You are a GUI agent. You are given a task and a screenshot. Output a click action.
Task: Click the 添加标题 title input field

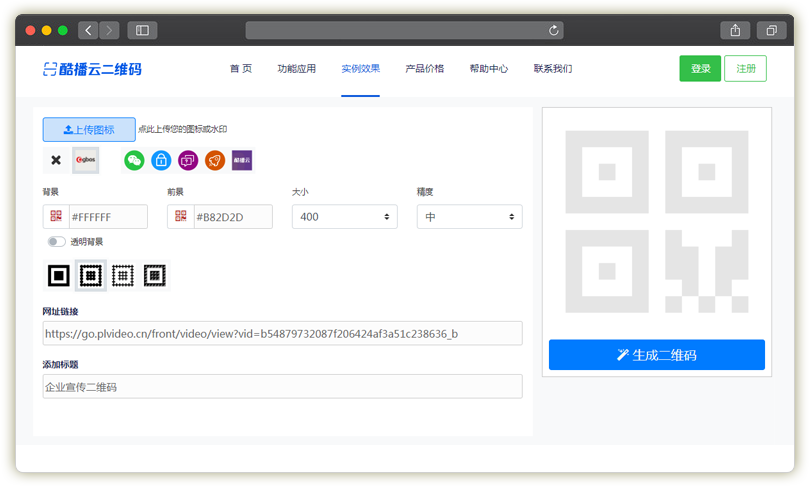(x=283, y=387)
